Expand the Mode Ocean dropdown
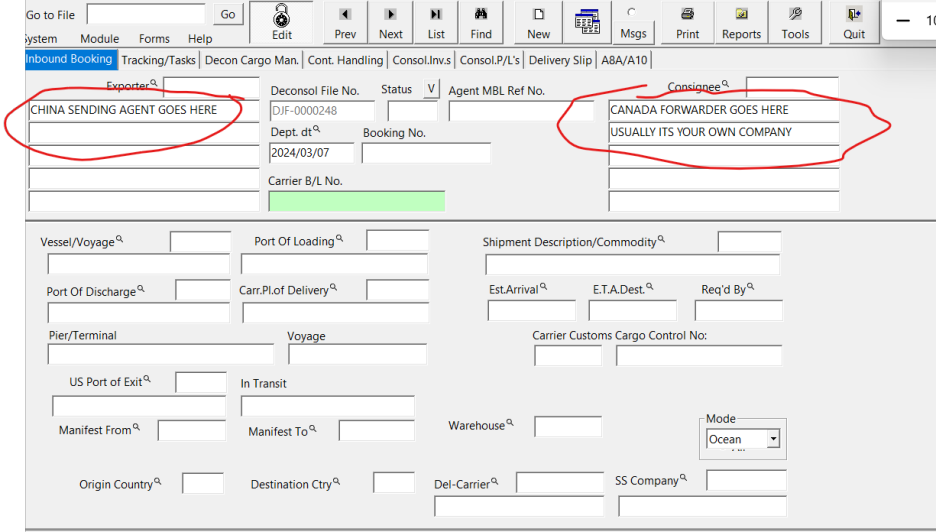 click(773, 439)
